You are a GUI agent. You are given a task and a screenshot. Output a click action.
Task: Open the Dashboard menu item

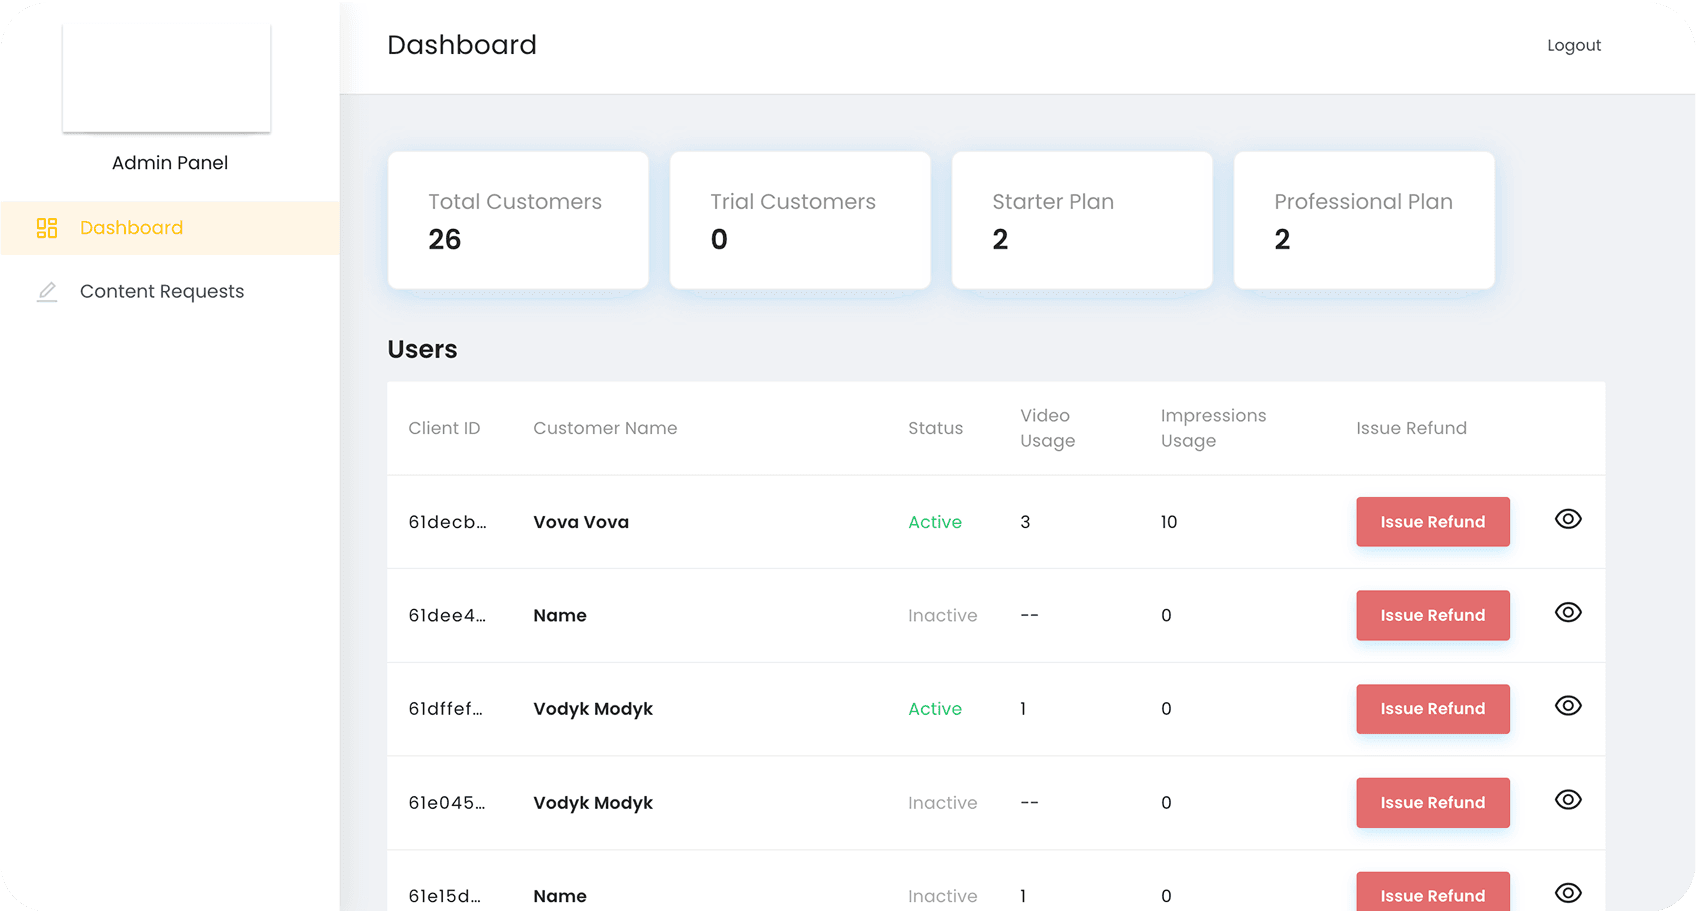click(x=131, y=228)
